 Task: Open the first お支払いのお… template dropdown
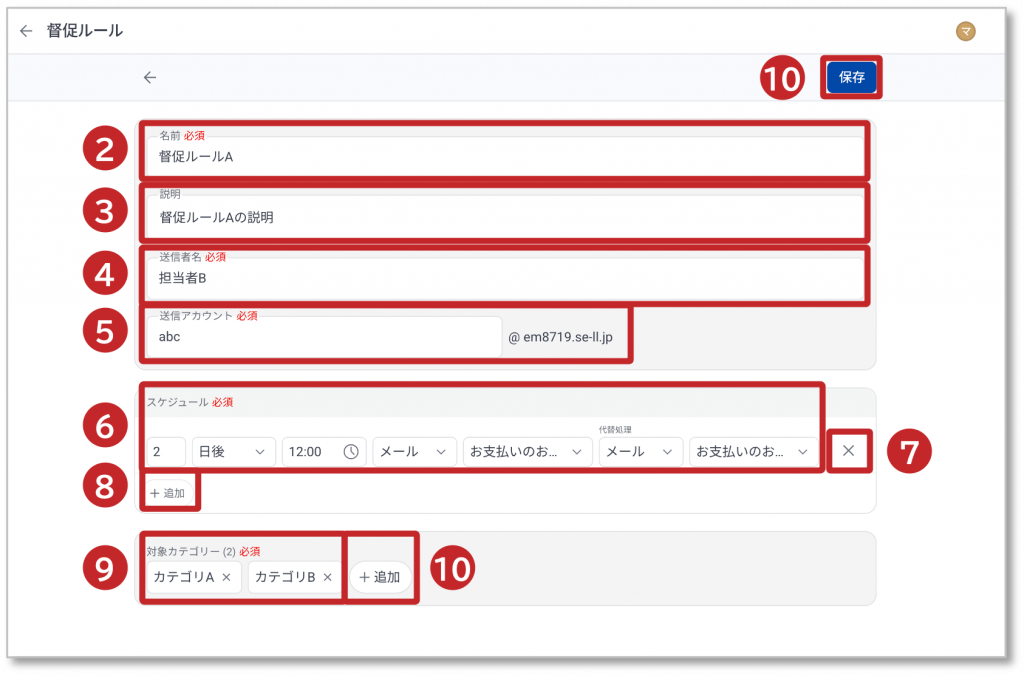(x=526, y=452)
